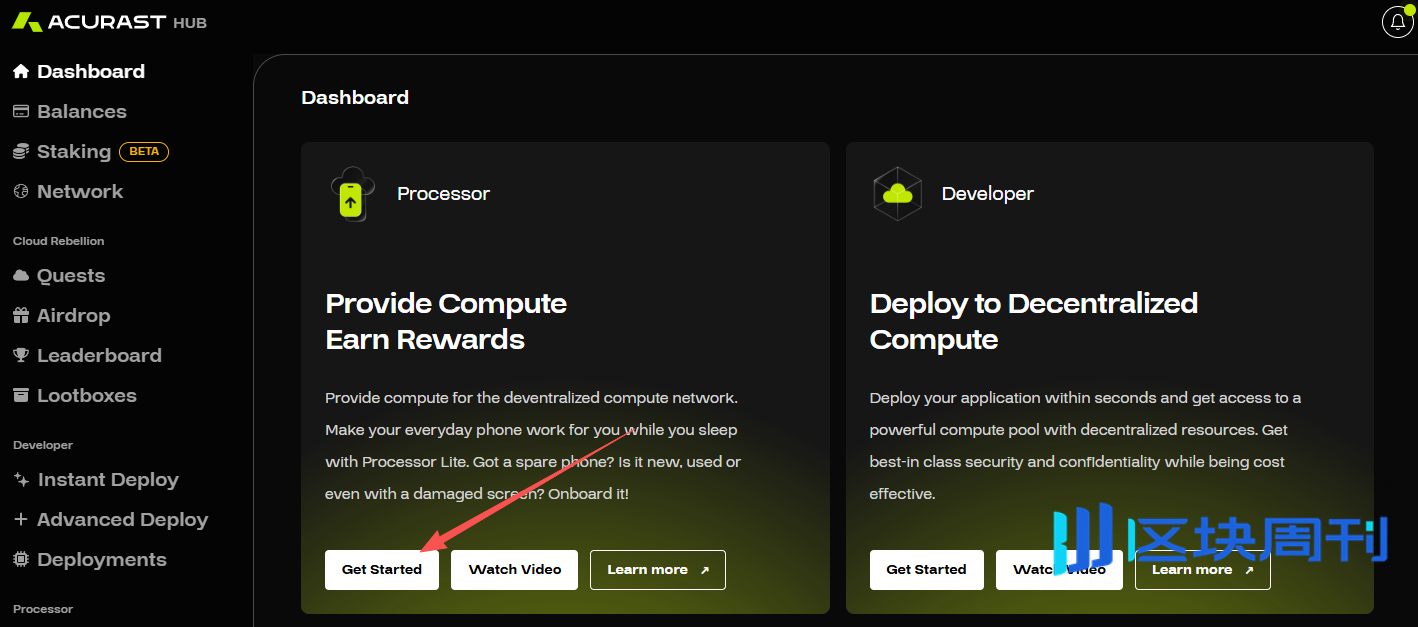Click the Airdrop gift icon in sidebar
The width and height of the screenshot is (1418, 627).
(21, 316)
